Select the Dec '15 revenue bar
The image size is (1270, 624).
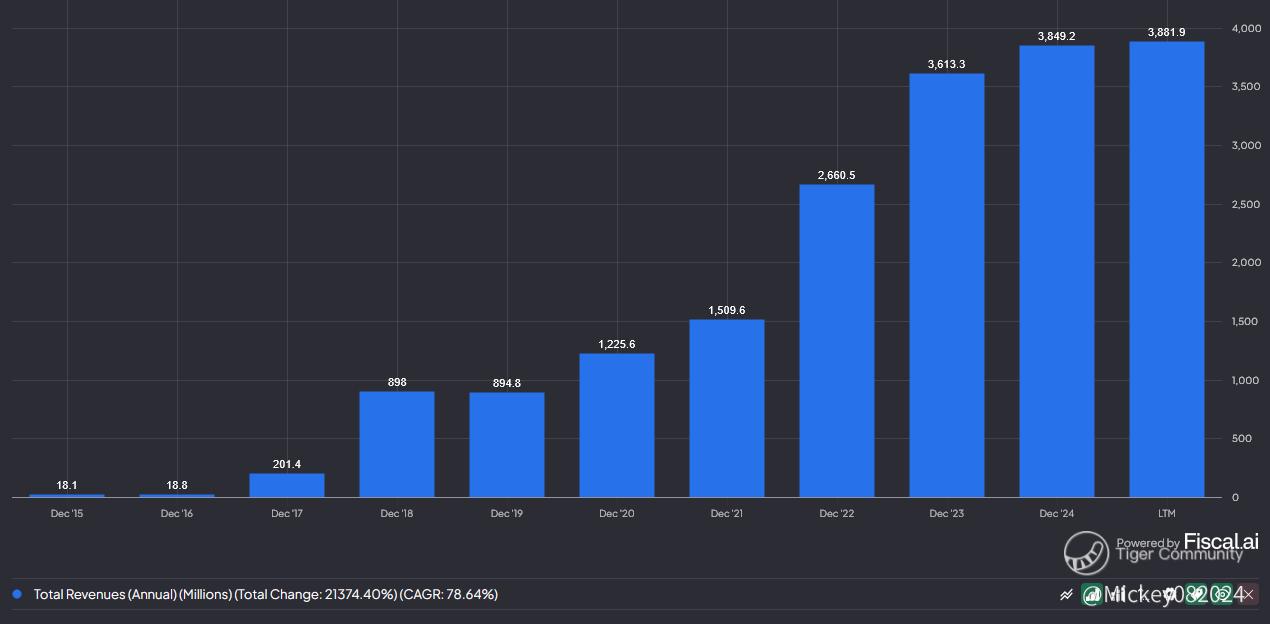click(x=67, y=495)
